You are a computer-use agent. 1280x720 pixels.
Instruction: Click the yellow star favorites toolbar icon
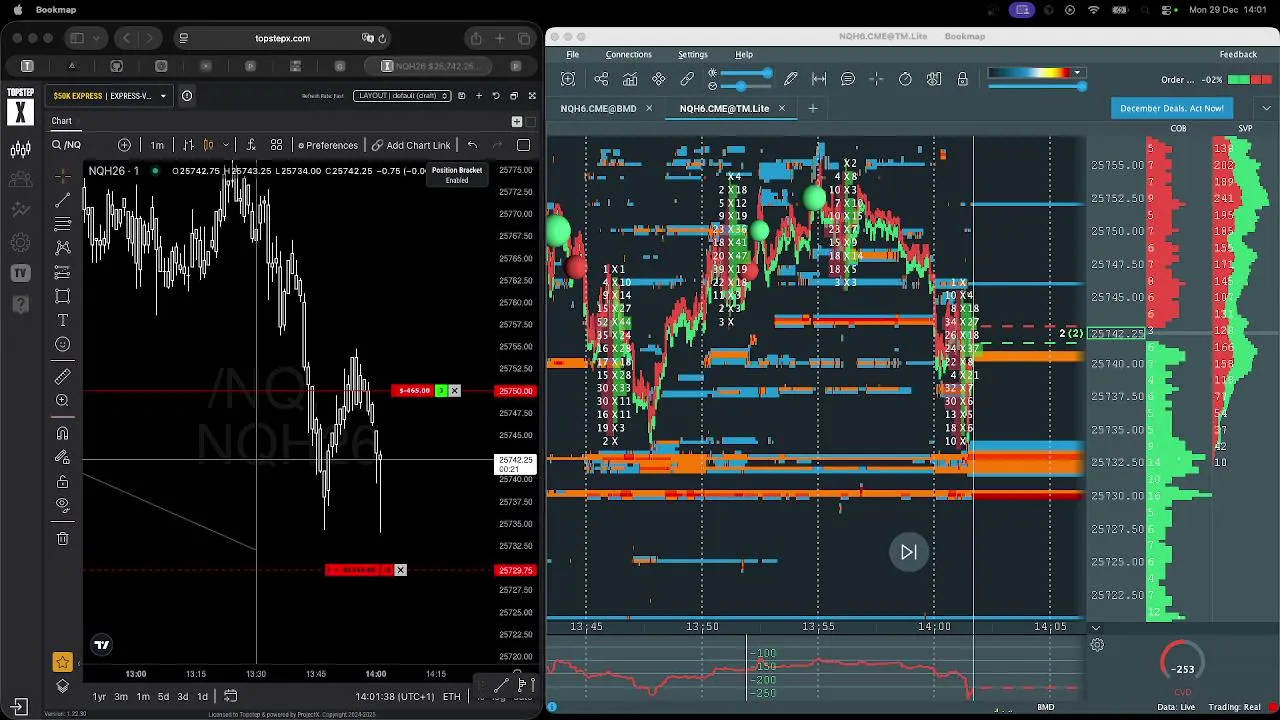click(62, 662)
